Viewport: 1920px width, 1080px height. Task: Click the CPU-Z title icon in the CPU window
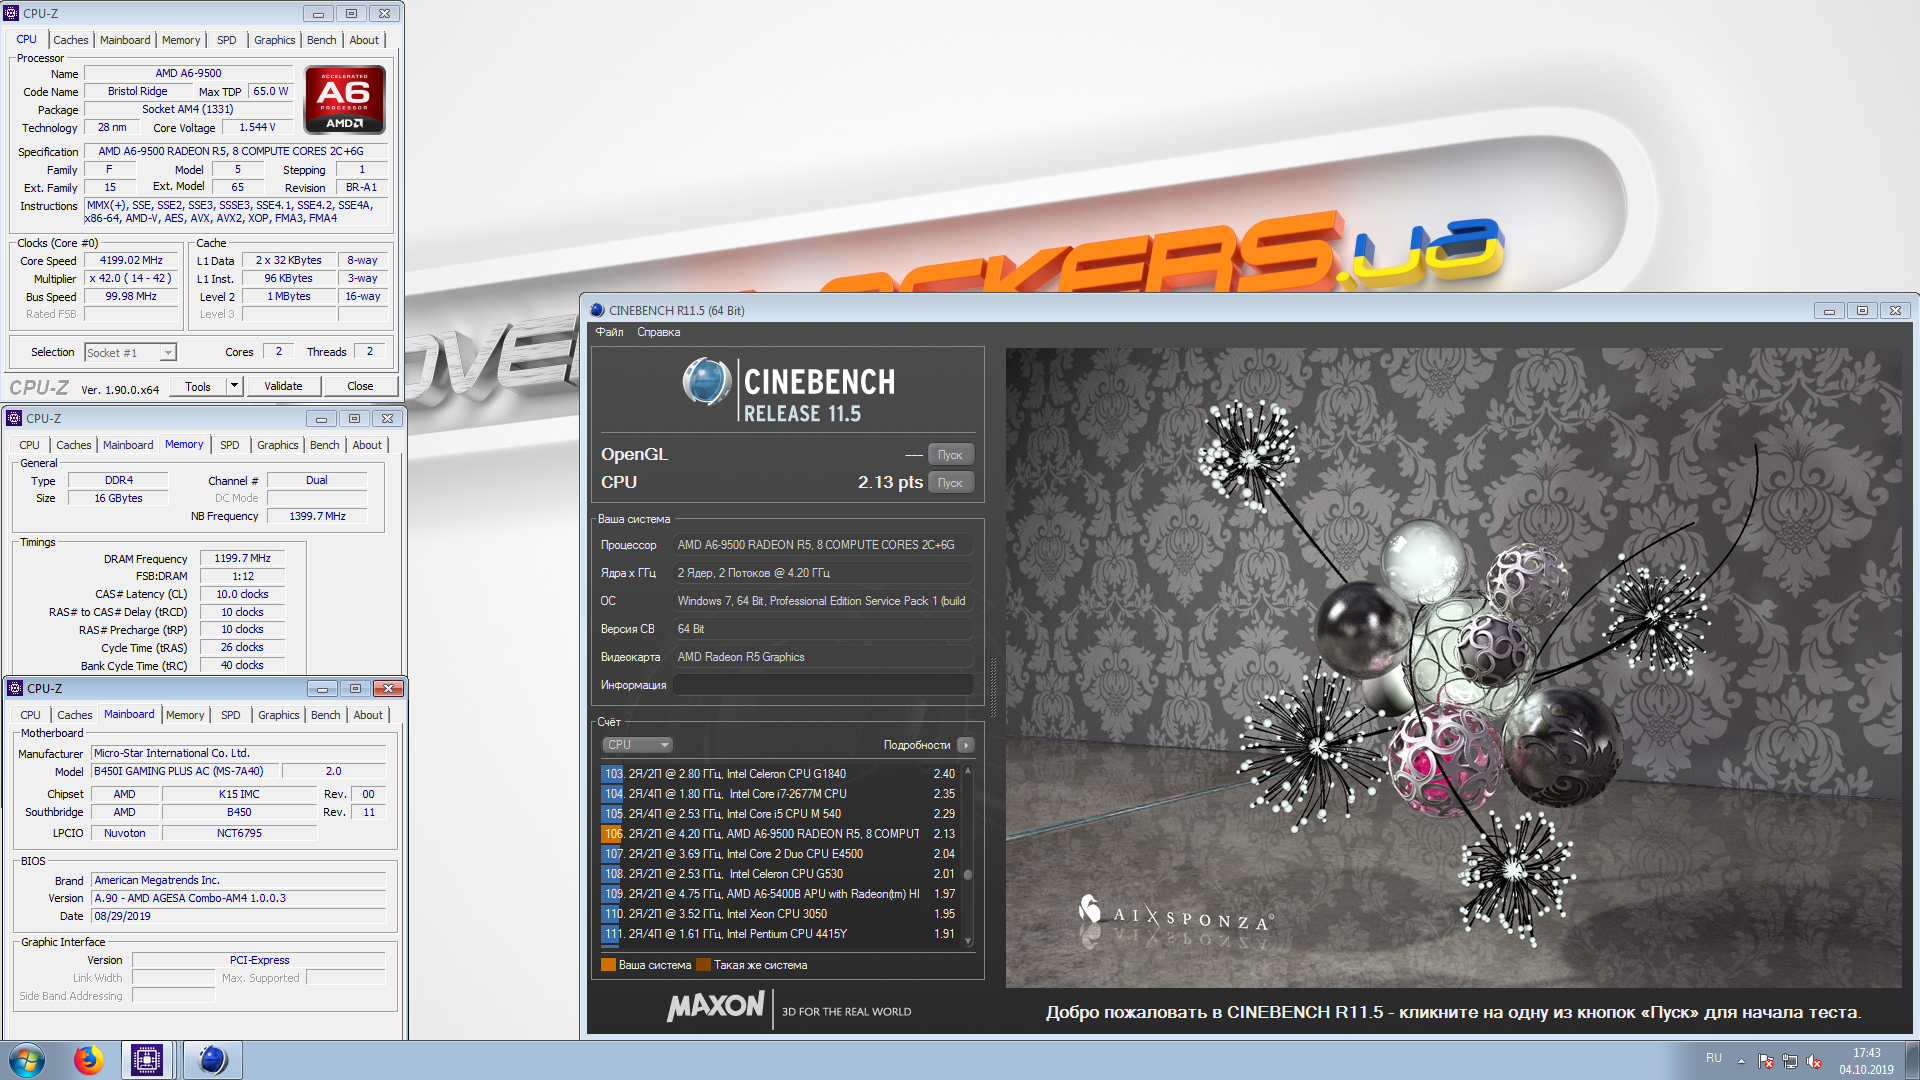pos(12,13)
